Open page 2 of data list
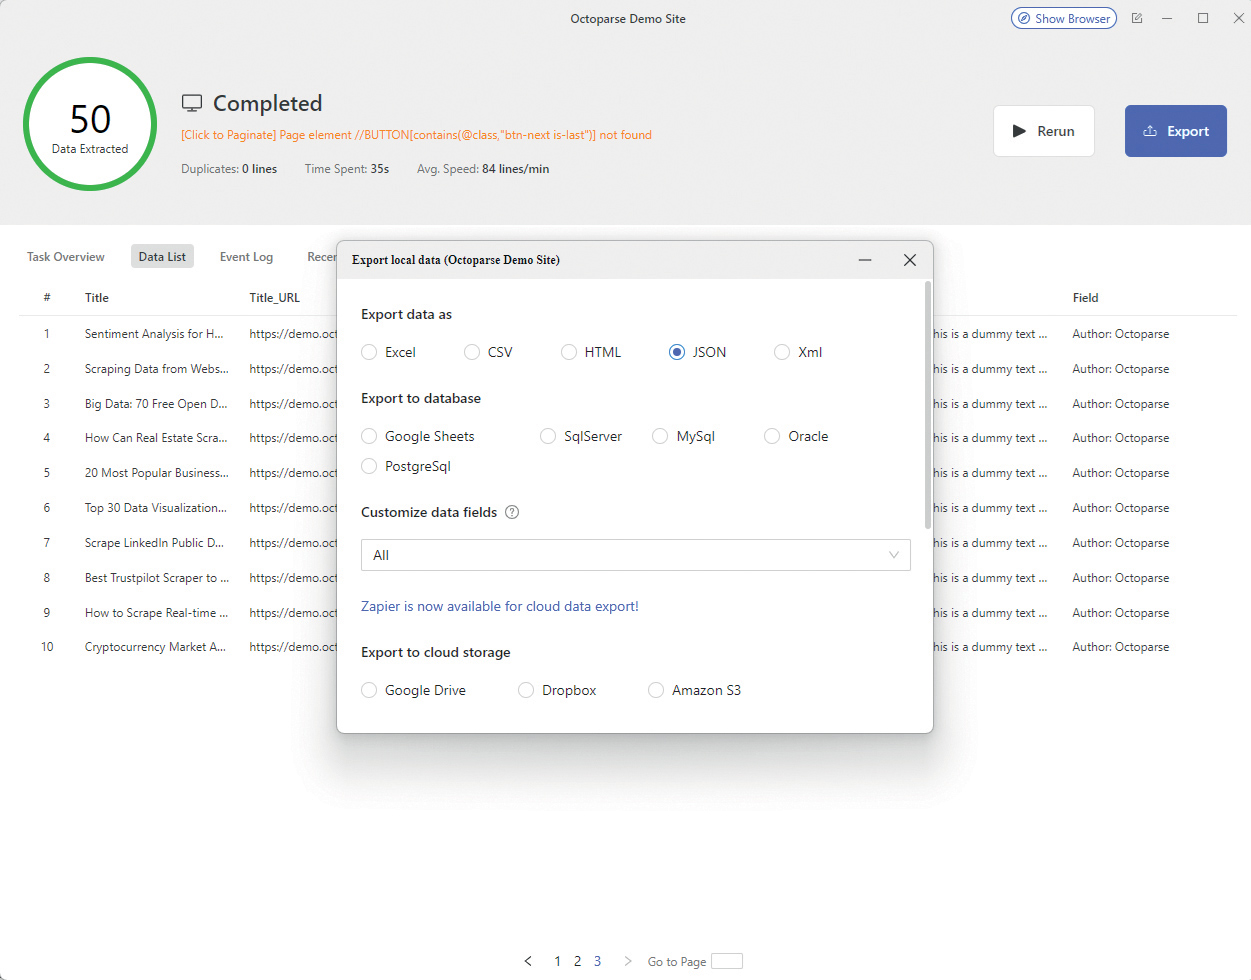This screenshot has height=980, width=1251. pyautogui.click(x=577, y=961)
